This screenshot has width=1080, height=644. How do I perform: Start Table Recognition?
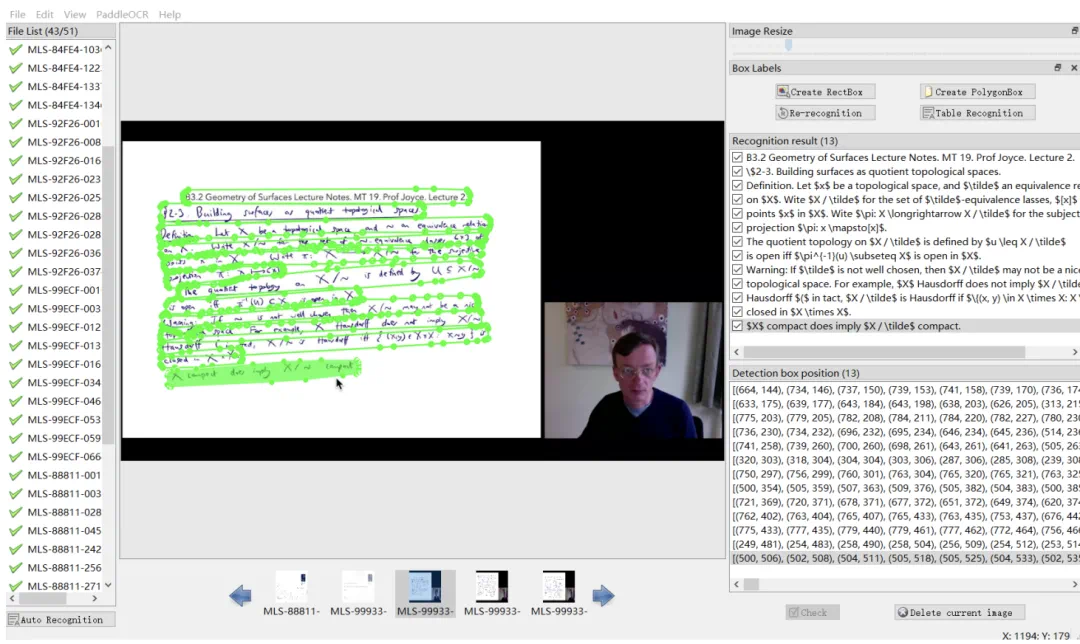click(977, 113)
